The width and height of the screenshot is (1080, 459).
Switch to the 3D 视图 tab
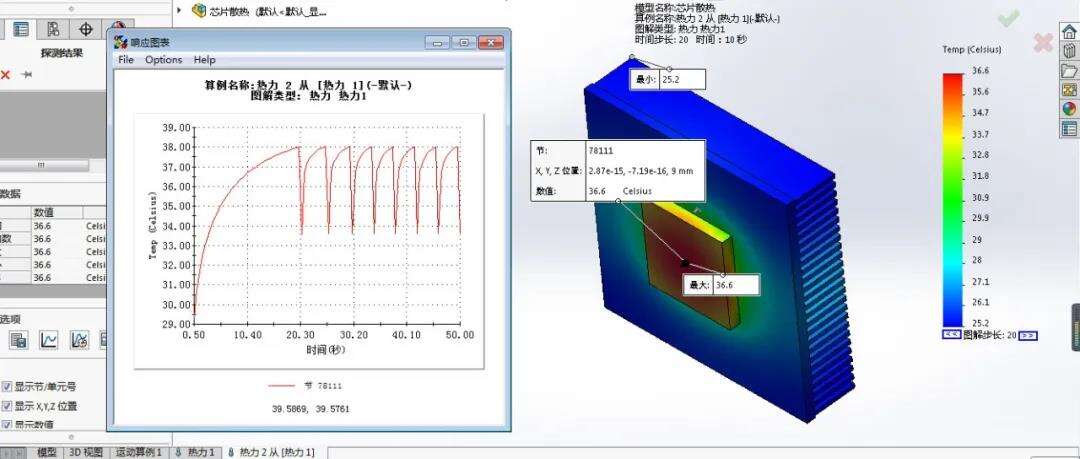pyautogui.click(x=86, y=452)
